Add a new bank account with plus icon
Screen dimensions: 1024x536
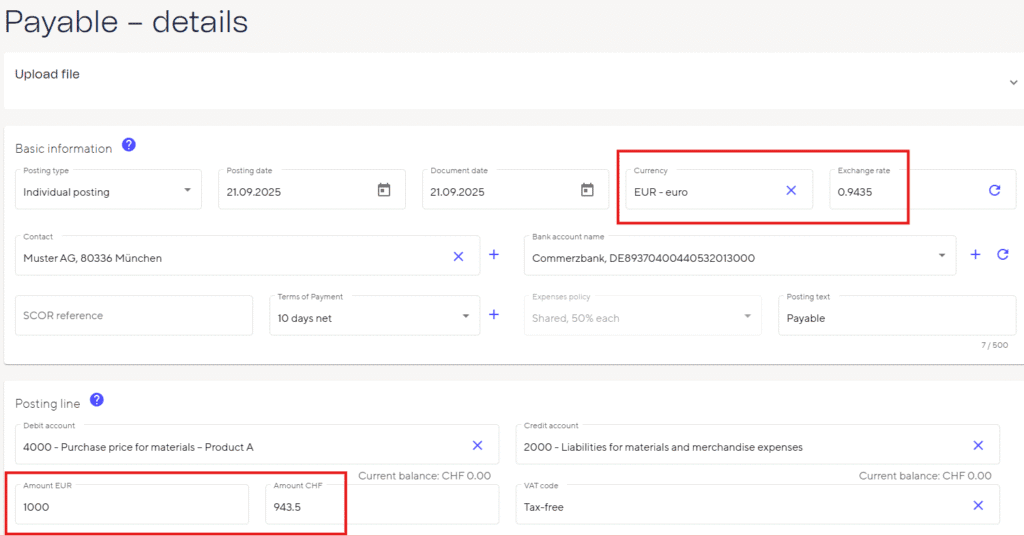click(x=976, y=256)
